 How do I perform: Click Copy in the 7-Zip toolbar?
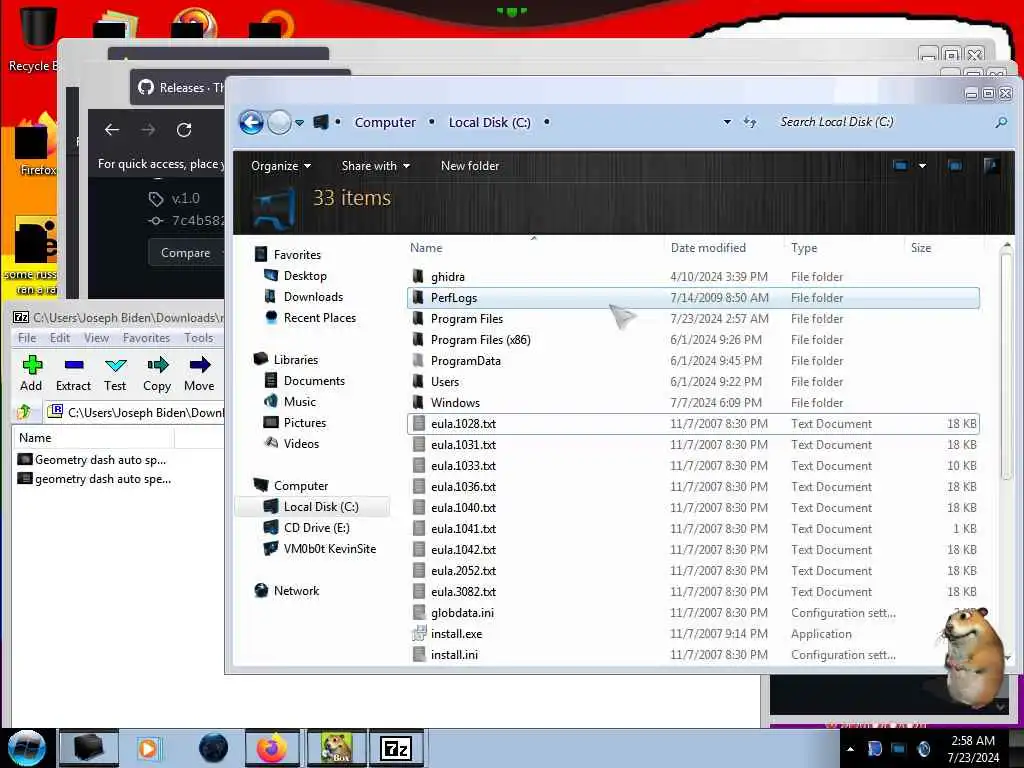pos(157,374)
